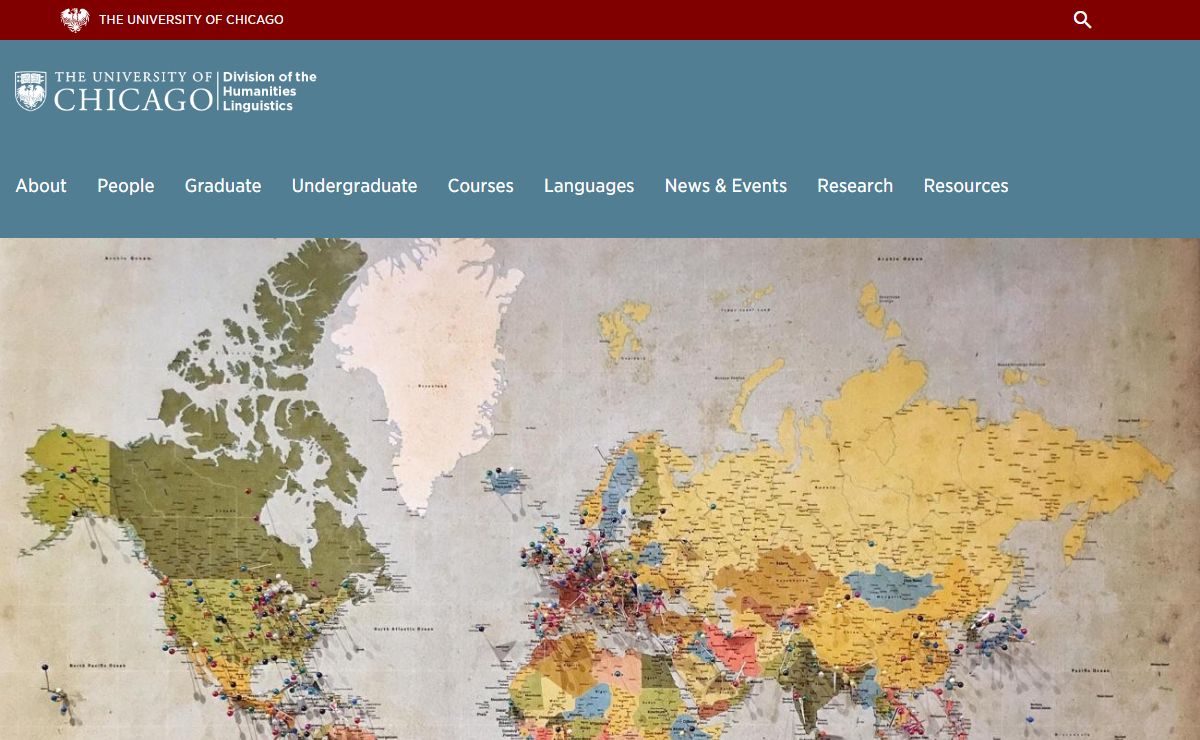Navigate to the Research menu item
This screenshot has height=740, width=1200.
(855, 186)
